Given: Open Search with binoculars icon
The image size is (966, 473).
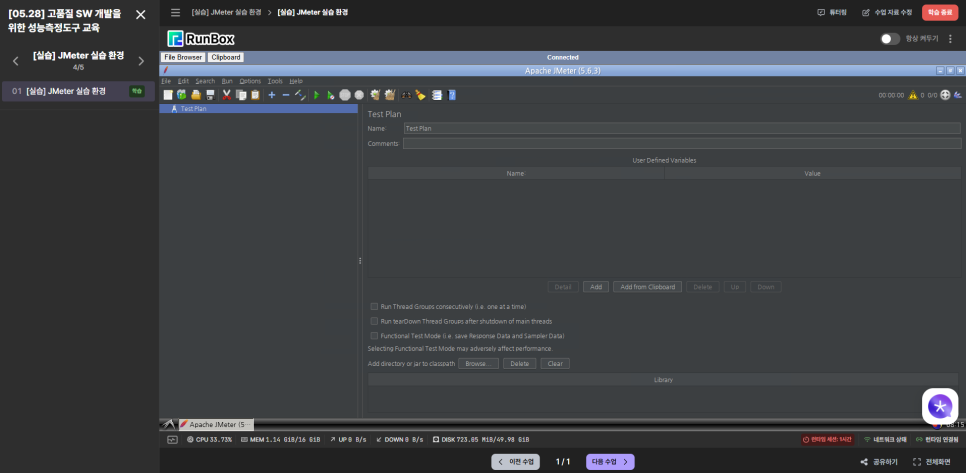Looking at the screenshot, I should [x=407, y=95].
